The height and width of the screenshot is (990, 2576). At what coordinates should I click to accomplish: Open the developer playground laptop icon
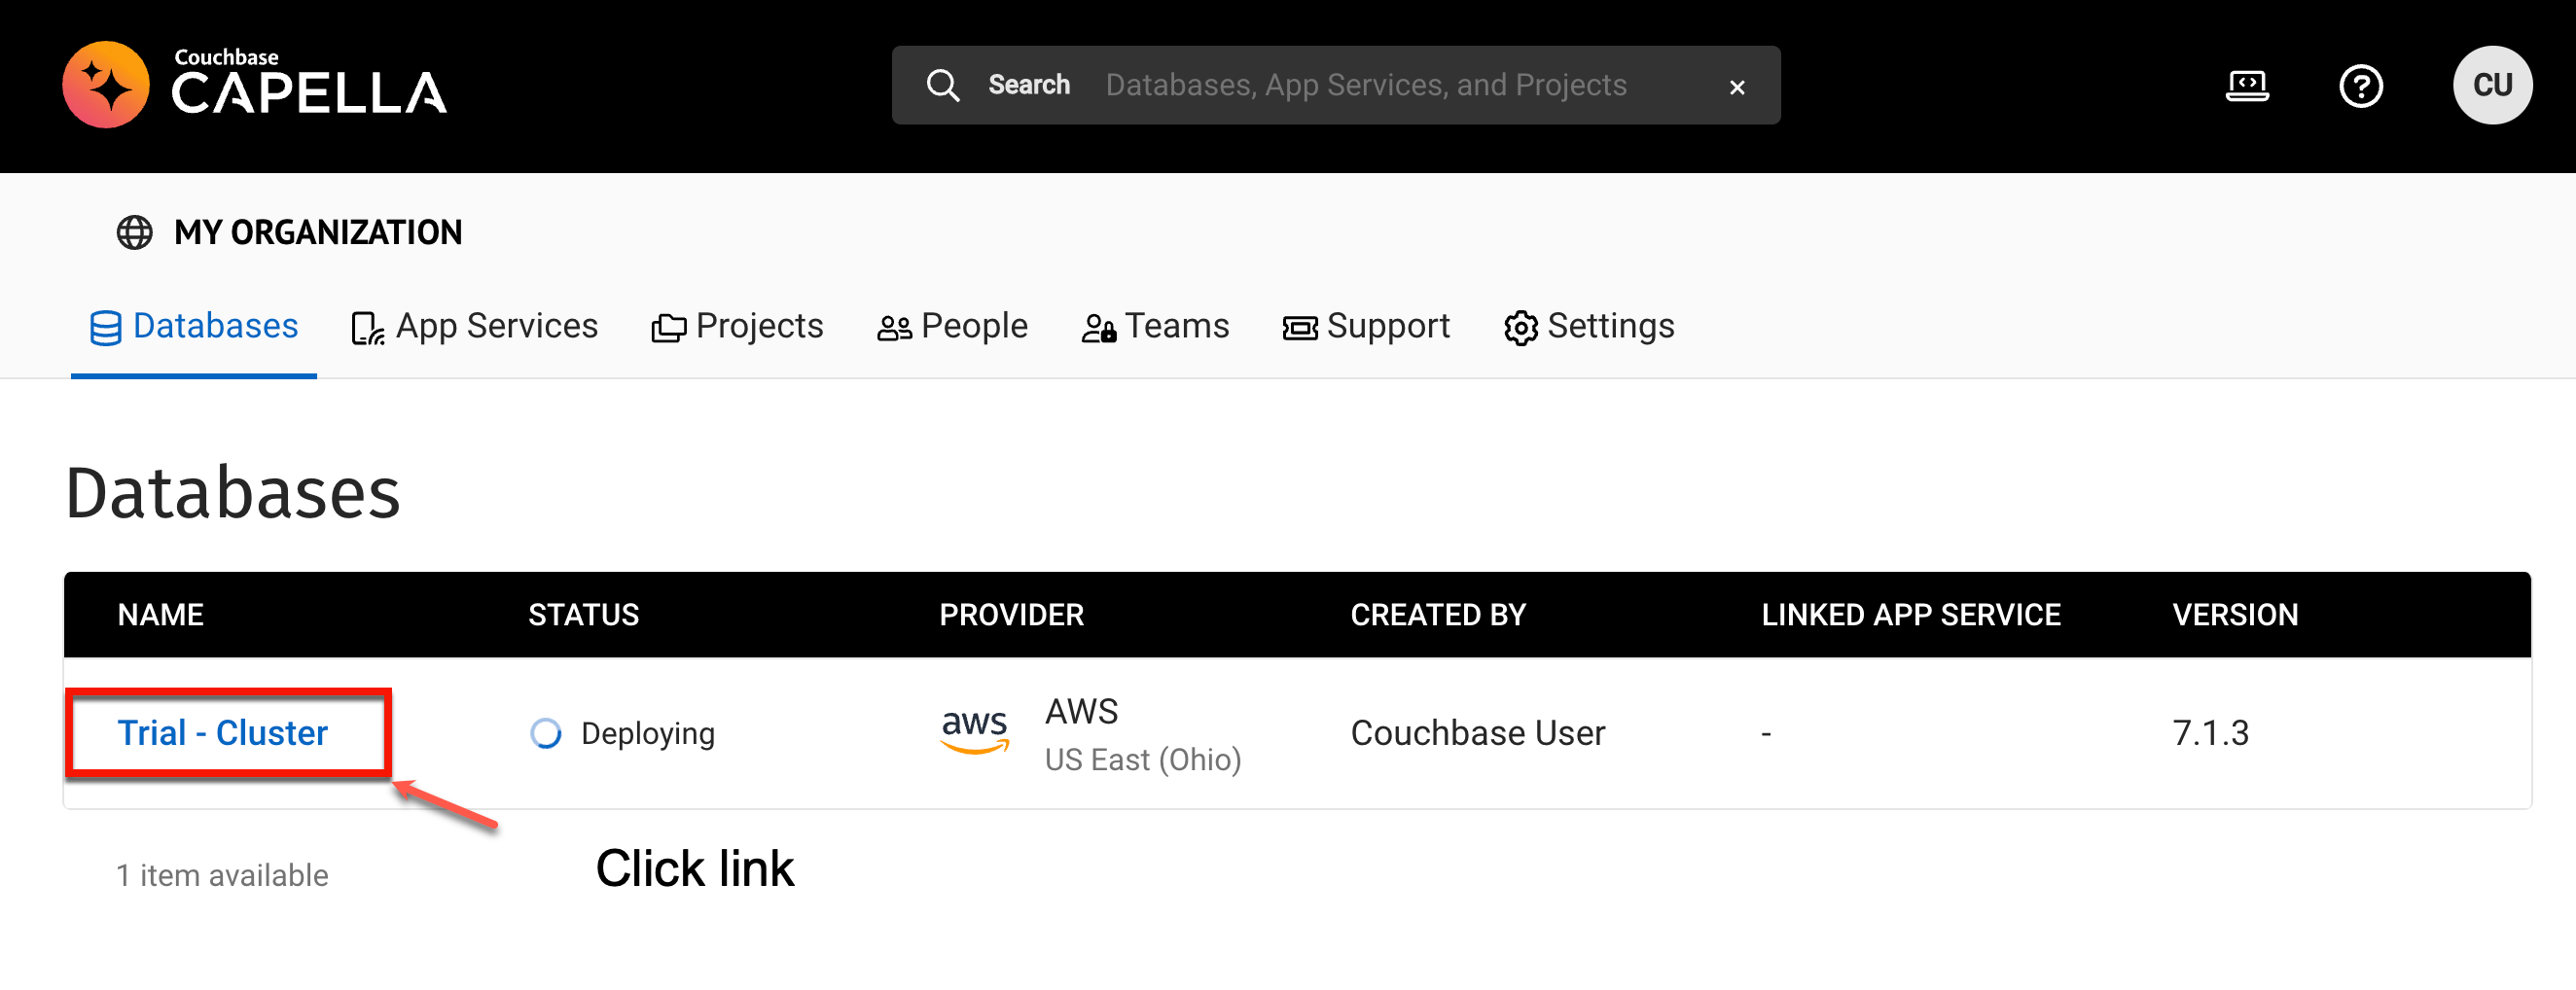pyautogui.click(x=2247, y=85)
